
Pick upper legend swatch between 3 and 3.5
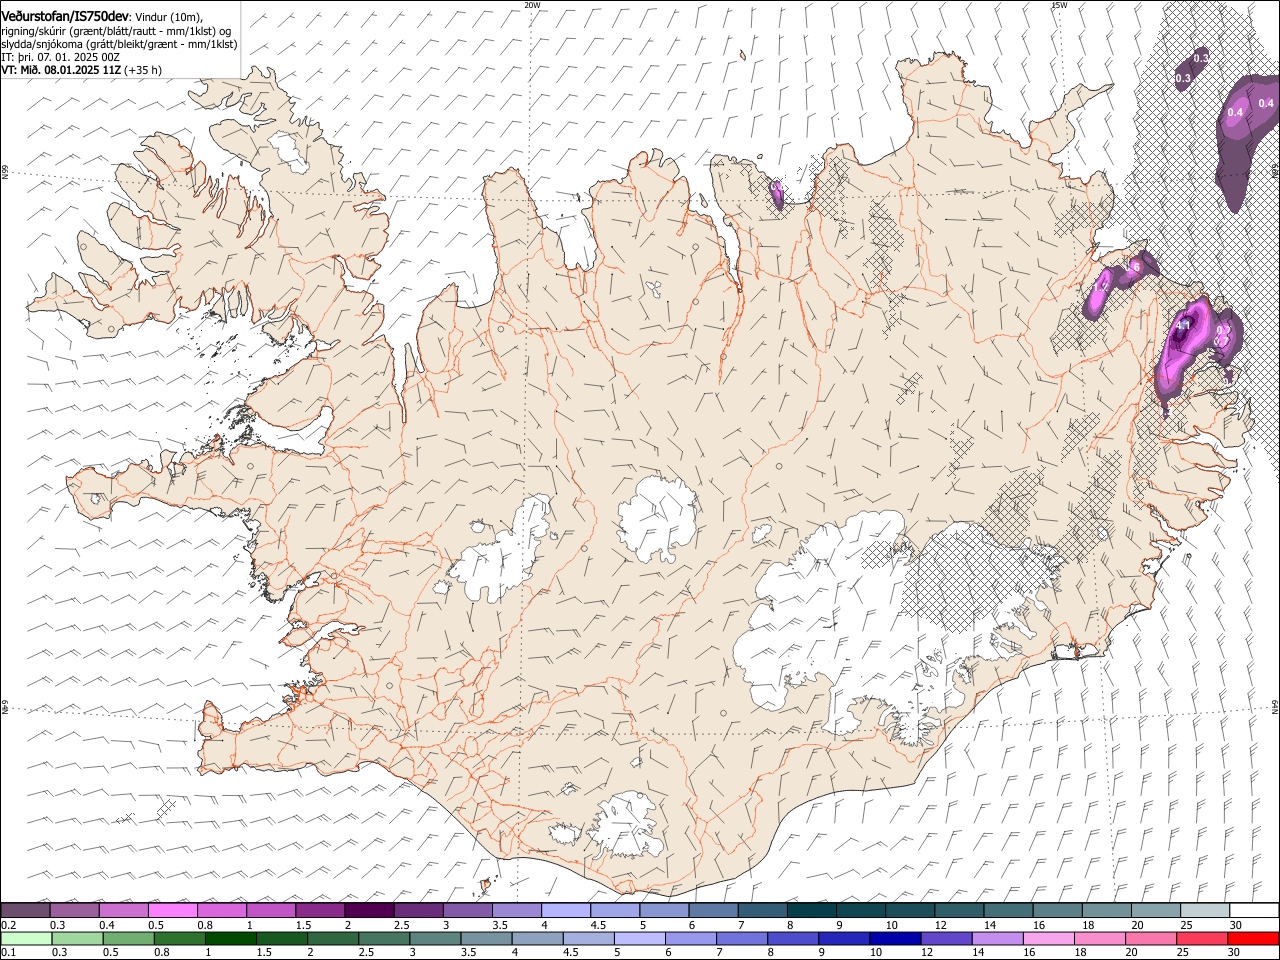(467, 911)
